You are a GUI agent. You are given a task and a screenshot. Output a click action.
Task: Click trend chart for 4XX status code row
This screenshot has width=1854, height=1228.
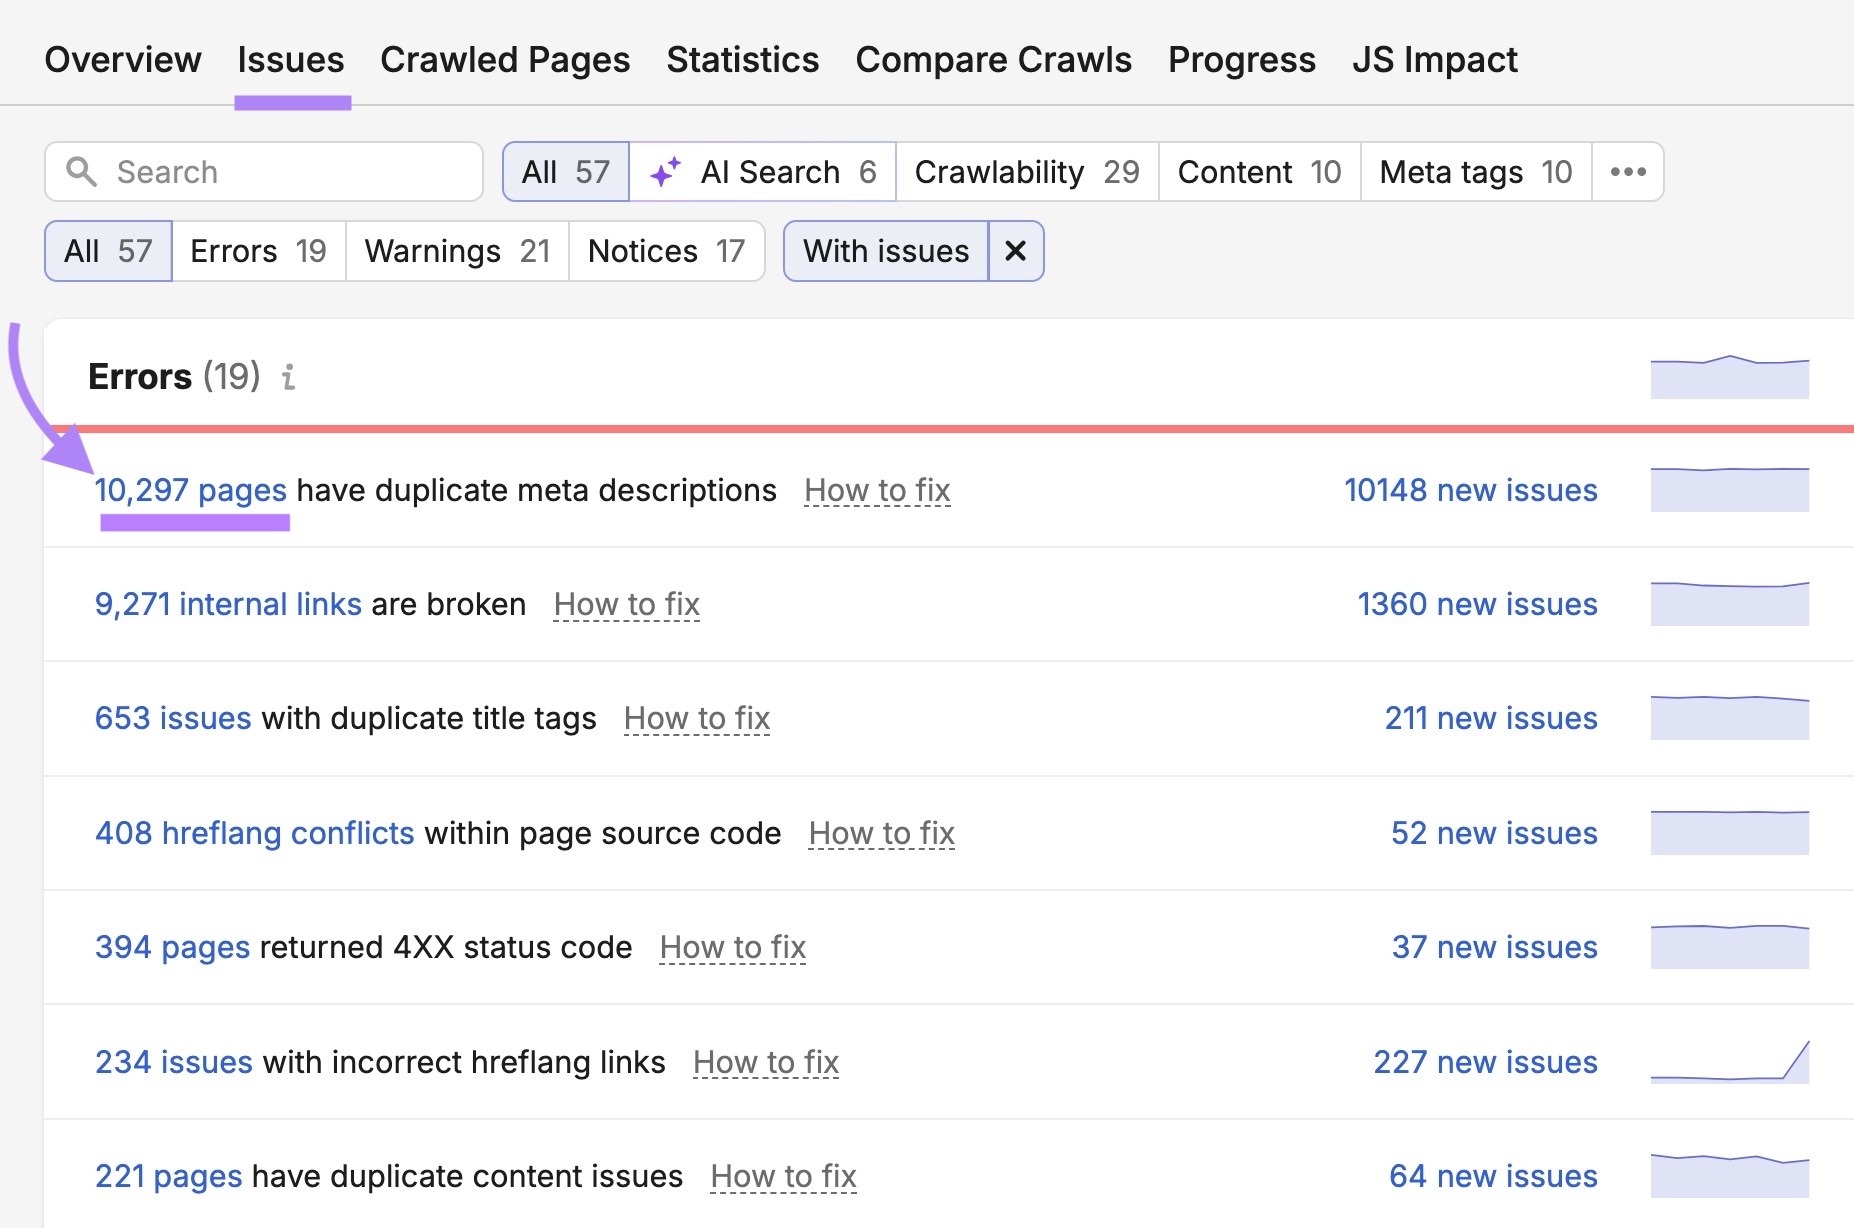tap(1730, 947)
